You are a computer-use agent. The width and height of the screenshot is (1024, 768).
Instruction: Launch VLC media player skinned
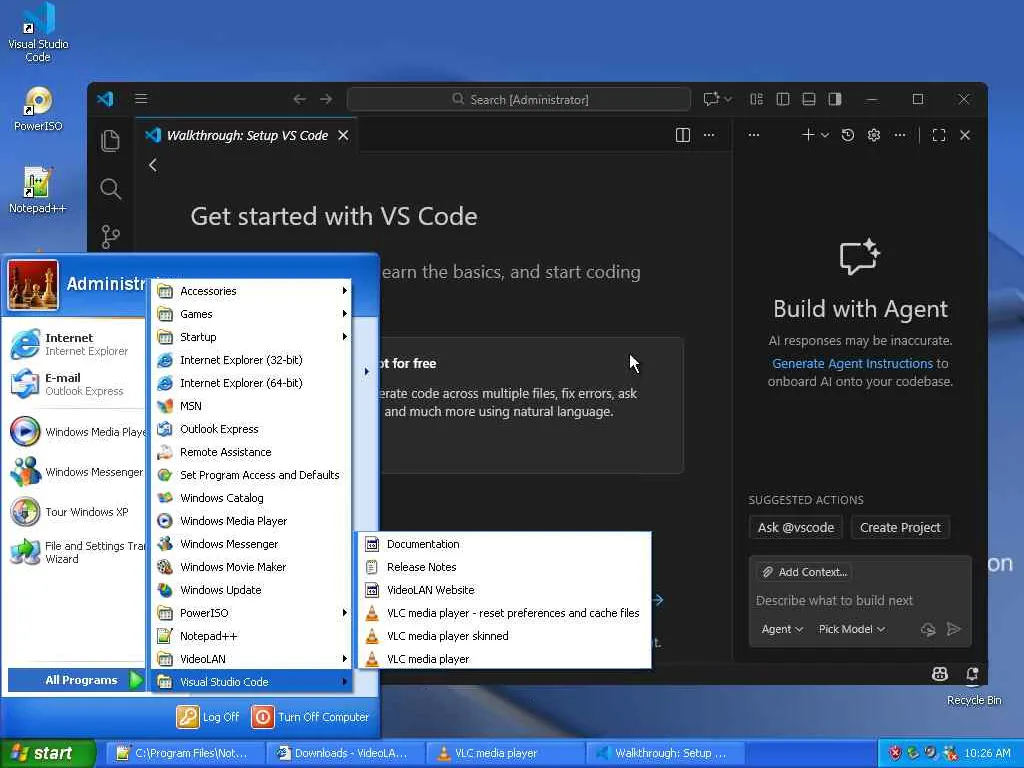(x=504, y=636)
